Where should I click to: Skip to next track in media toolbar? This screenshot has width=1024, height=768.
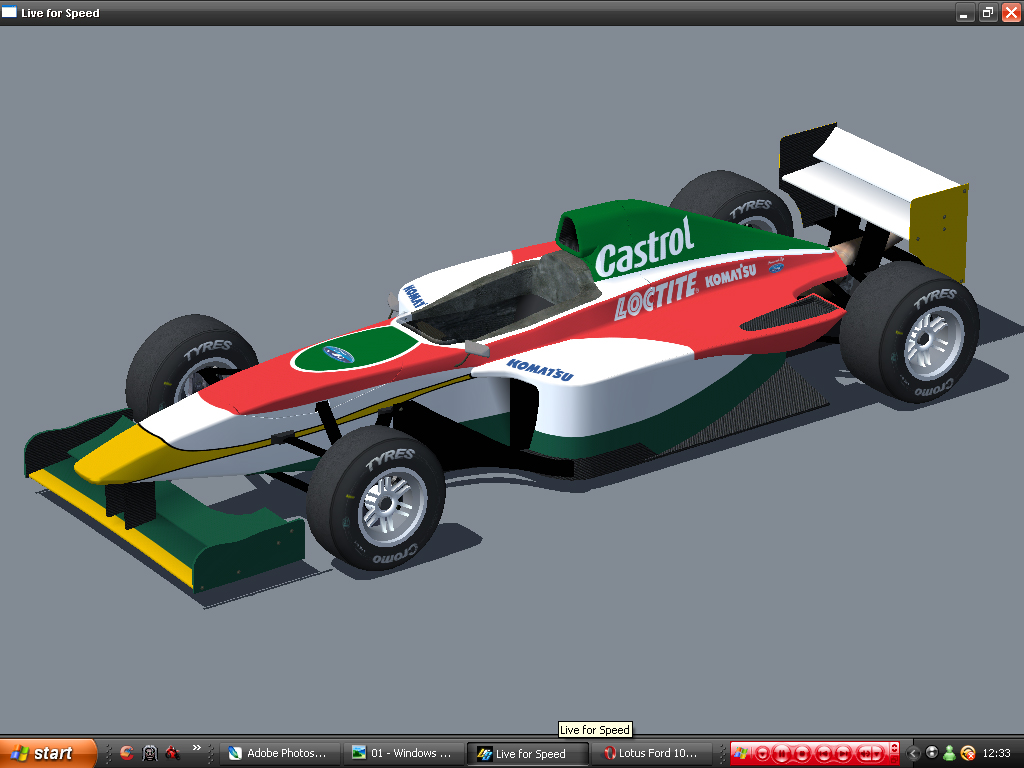point(842,754)
